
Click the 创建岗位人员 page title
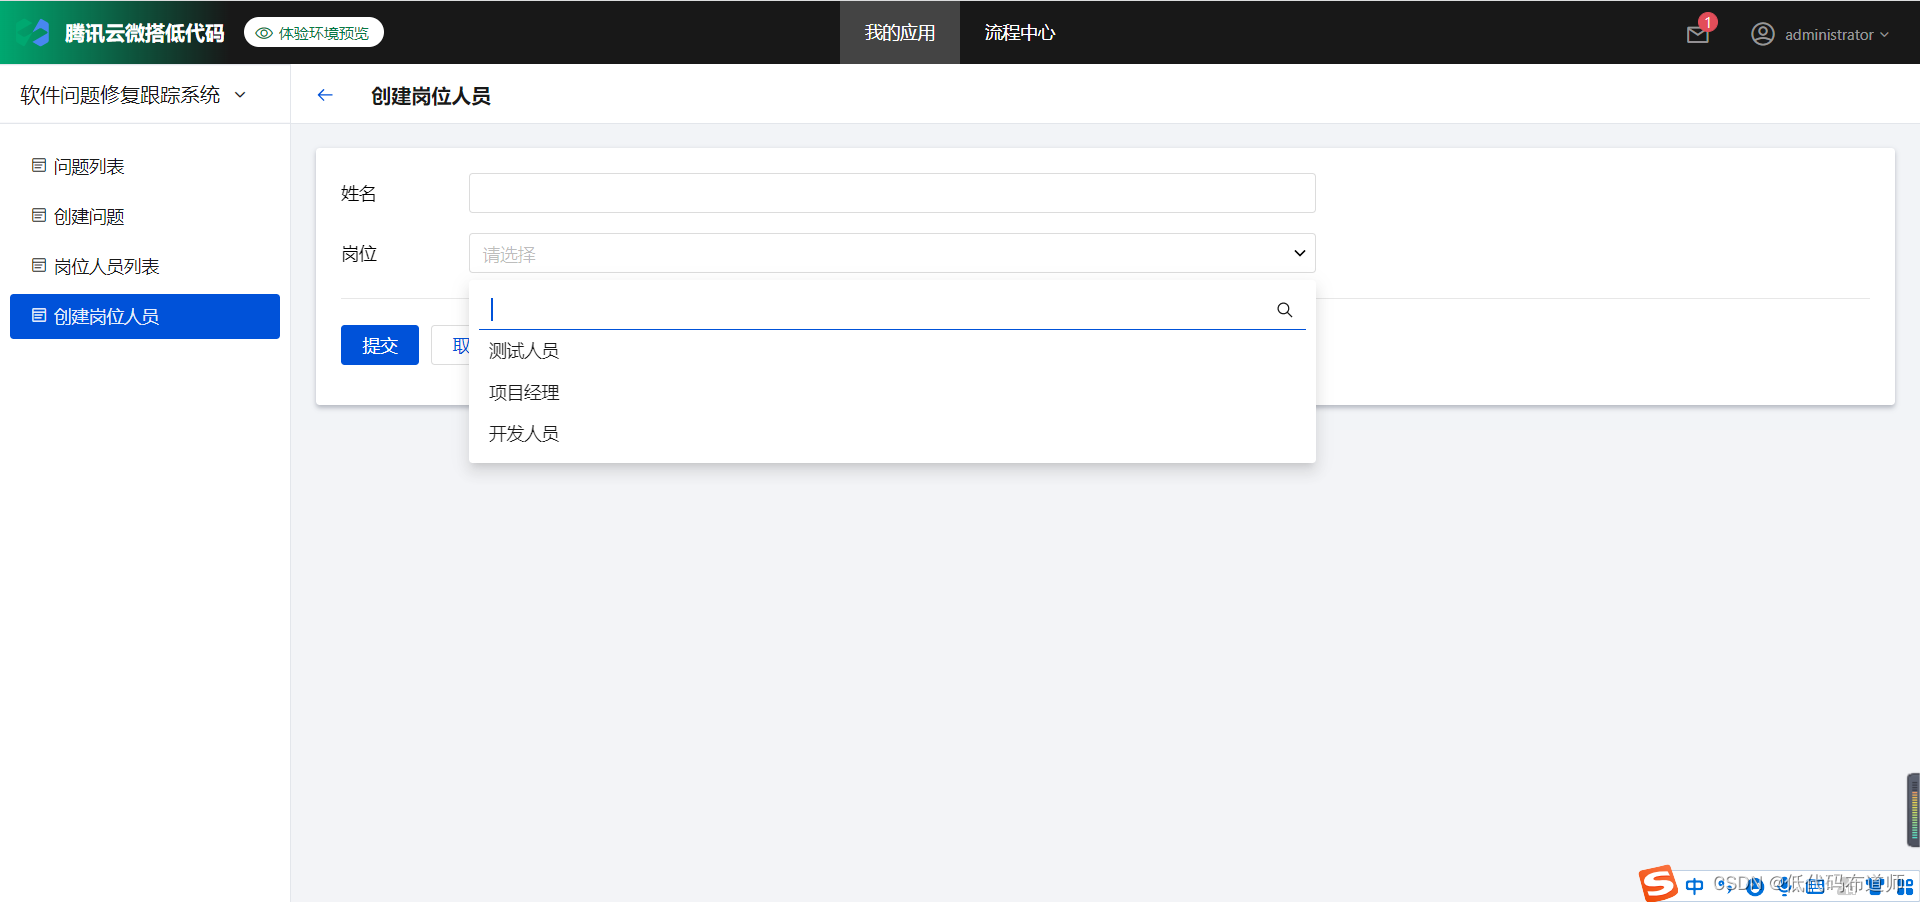click(431, 96)
